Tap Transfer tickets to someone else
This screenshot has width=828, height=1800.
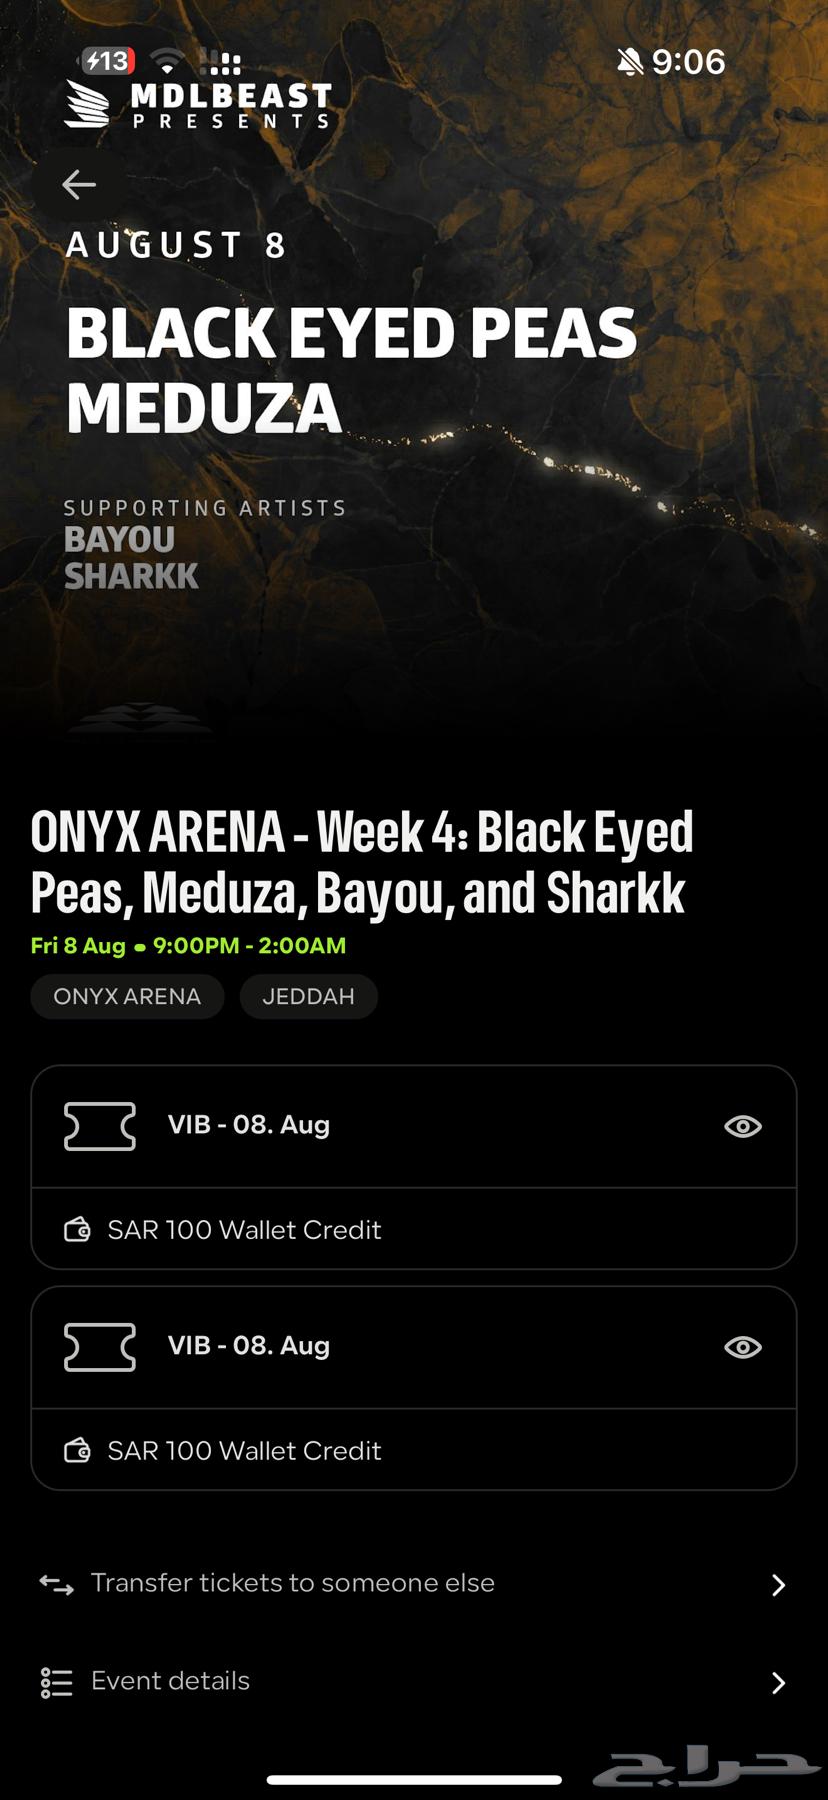coord(292,1583)
